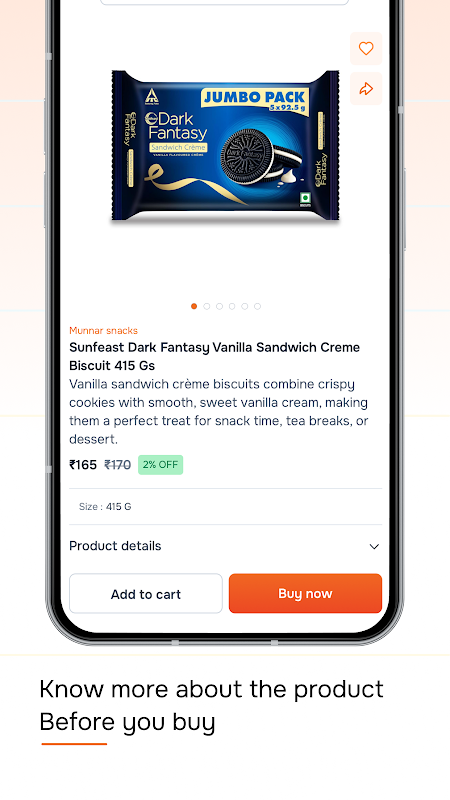The height and width of the screenshot is (800, 450).
Task: Jump to the fourth carousel dot
Action: (232, 306)
